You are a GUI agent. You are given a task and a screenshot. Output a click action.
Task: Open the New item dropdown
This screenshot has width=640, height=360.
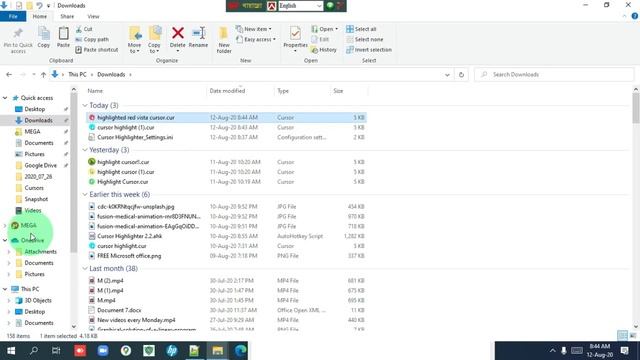pos(253,29)
